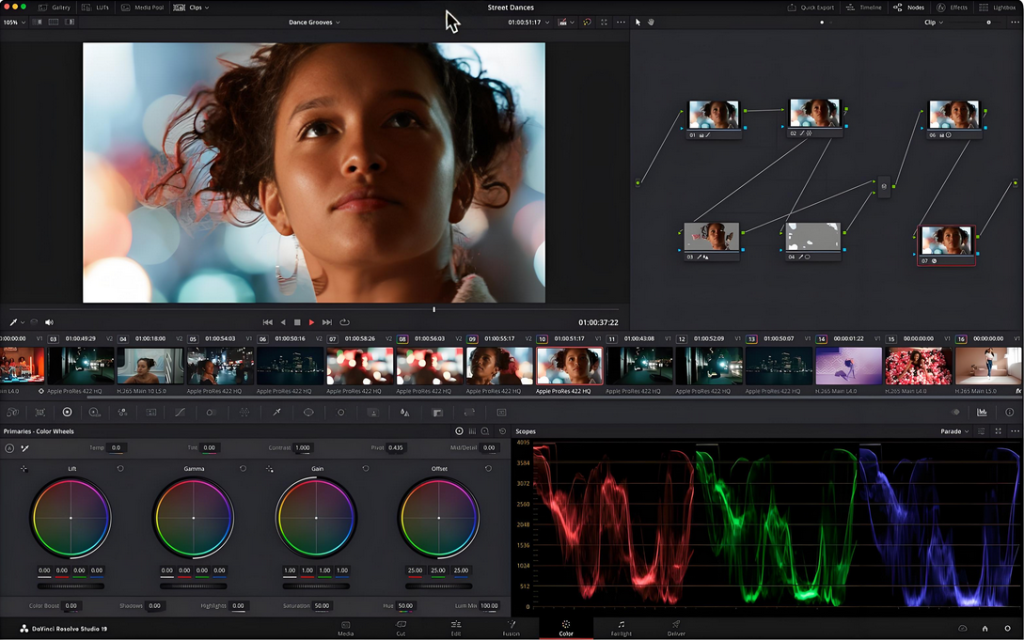Screen dimensions: 1024x640
Task: Open the Dance Grooves timeline dropdown
Action: (x=314, y=22)
